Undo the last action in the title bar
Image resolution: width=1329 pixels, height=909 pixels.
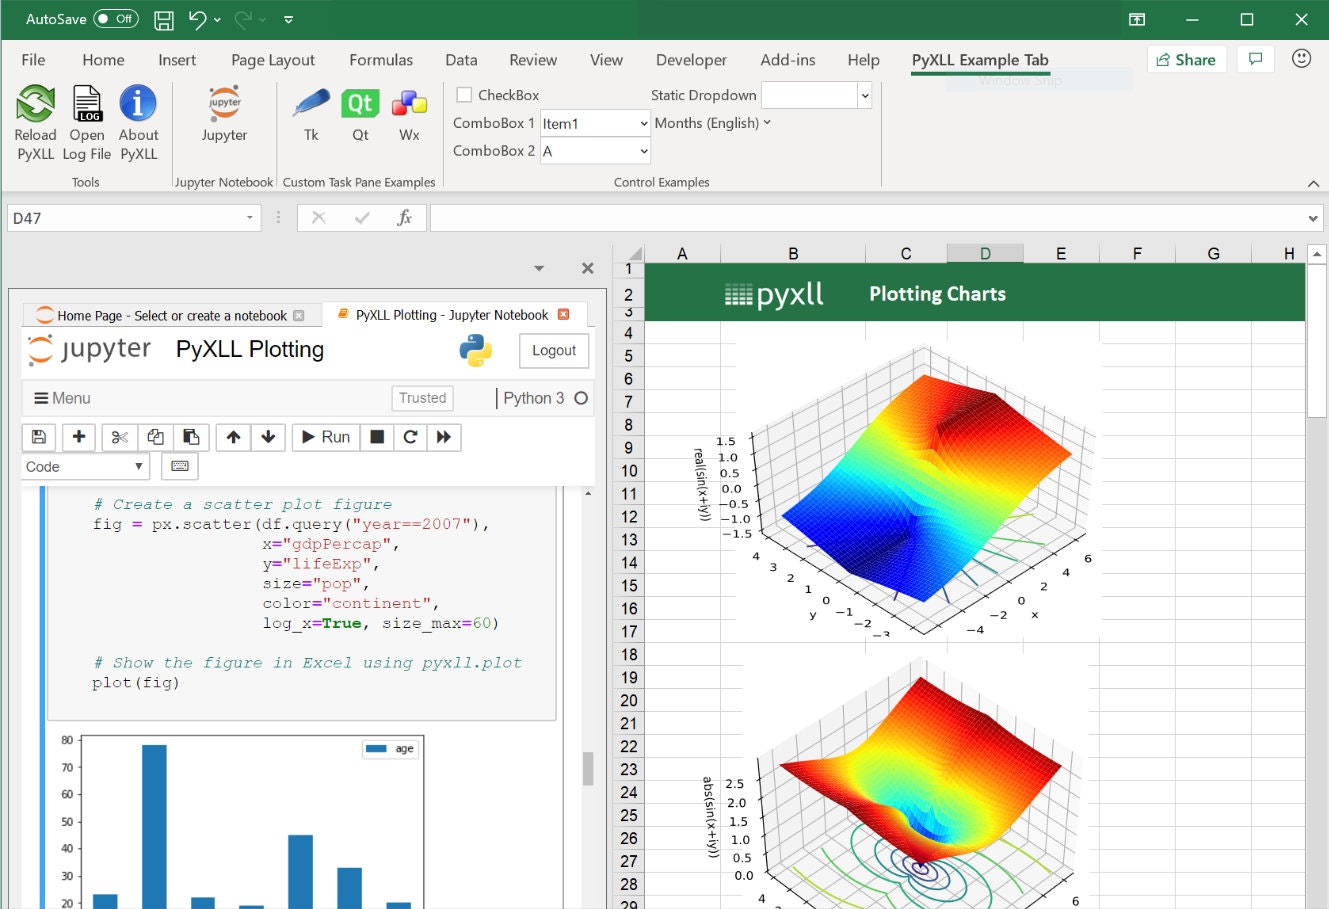coord(197,19)
